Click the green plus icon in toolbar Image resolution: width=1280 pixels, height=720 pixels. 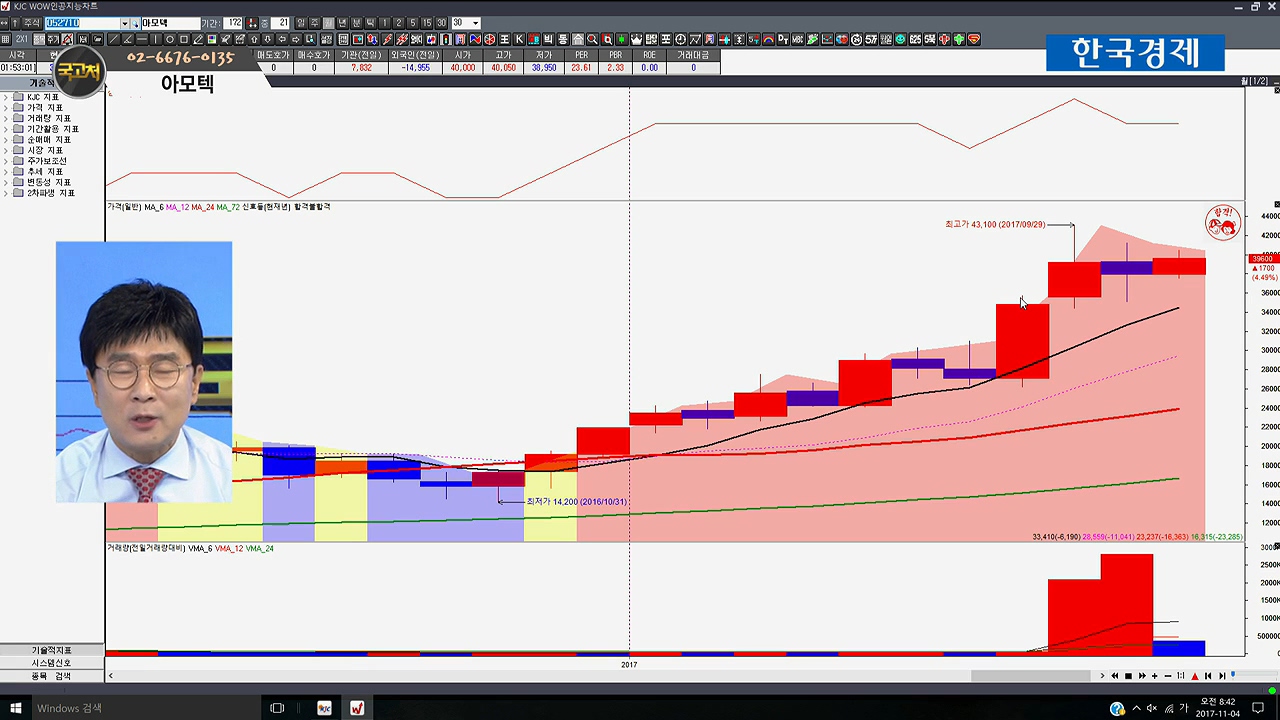(x=959, y=40)
